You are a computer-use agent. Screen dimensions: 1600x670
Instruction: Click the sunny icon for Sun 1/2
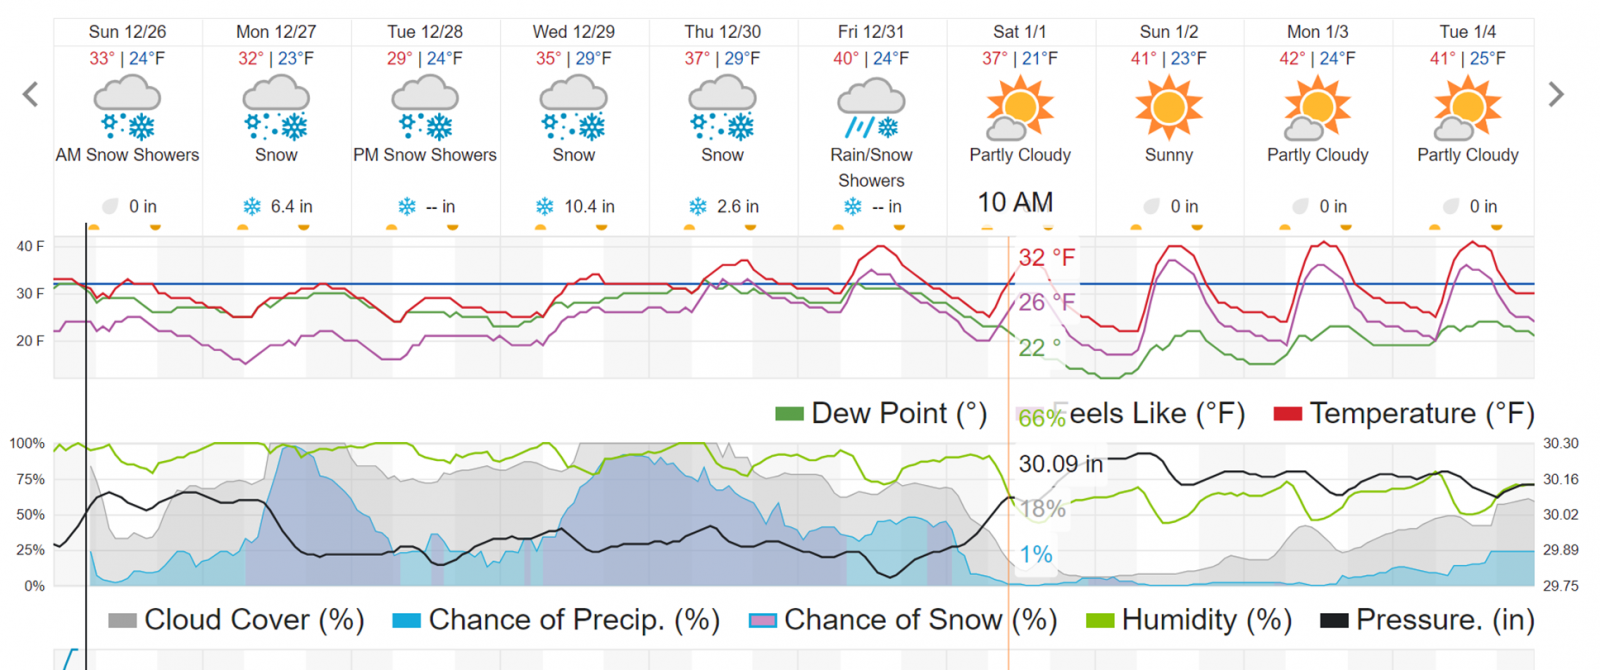[x=1168, y=107]
